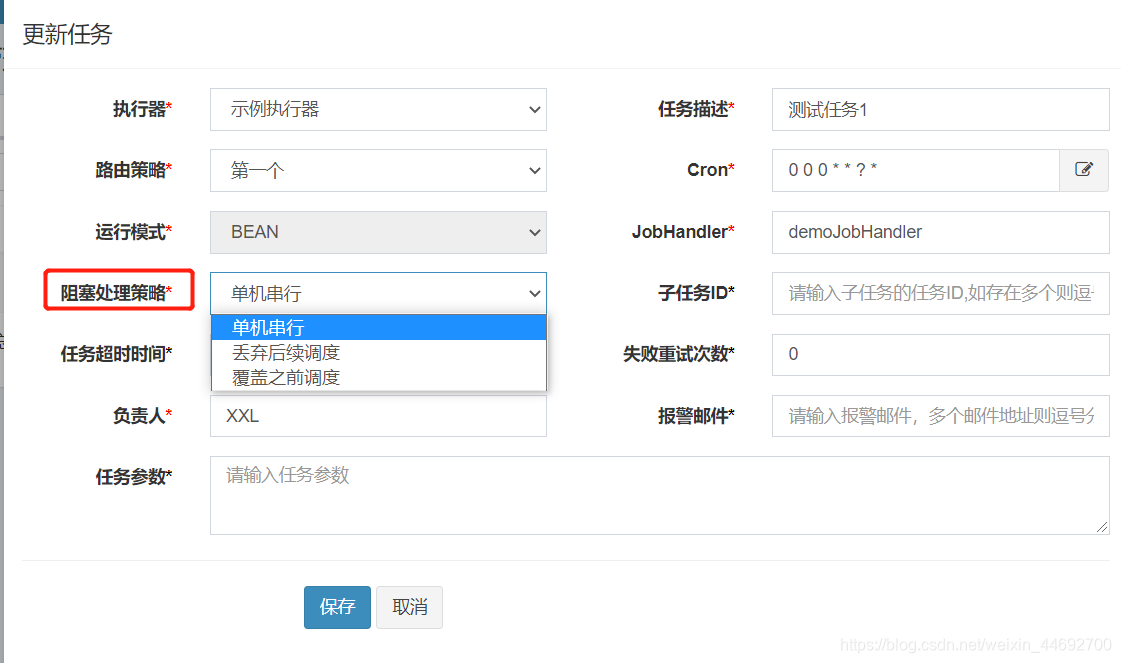Open the Cron expression editor icon
Viewport: 1121px width, 663px height.
tap(1084, 170)
